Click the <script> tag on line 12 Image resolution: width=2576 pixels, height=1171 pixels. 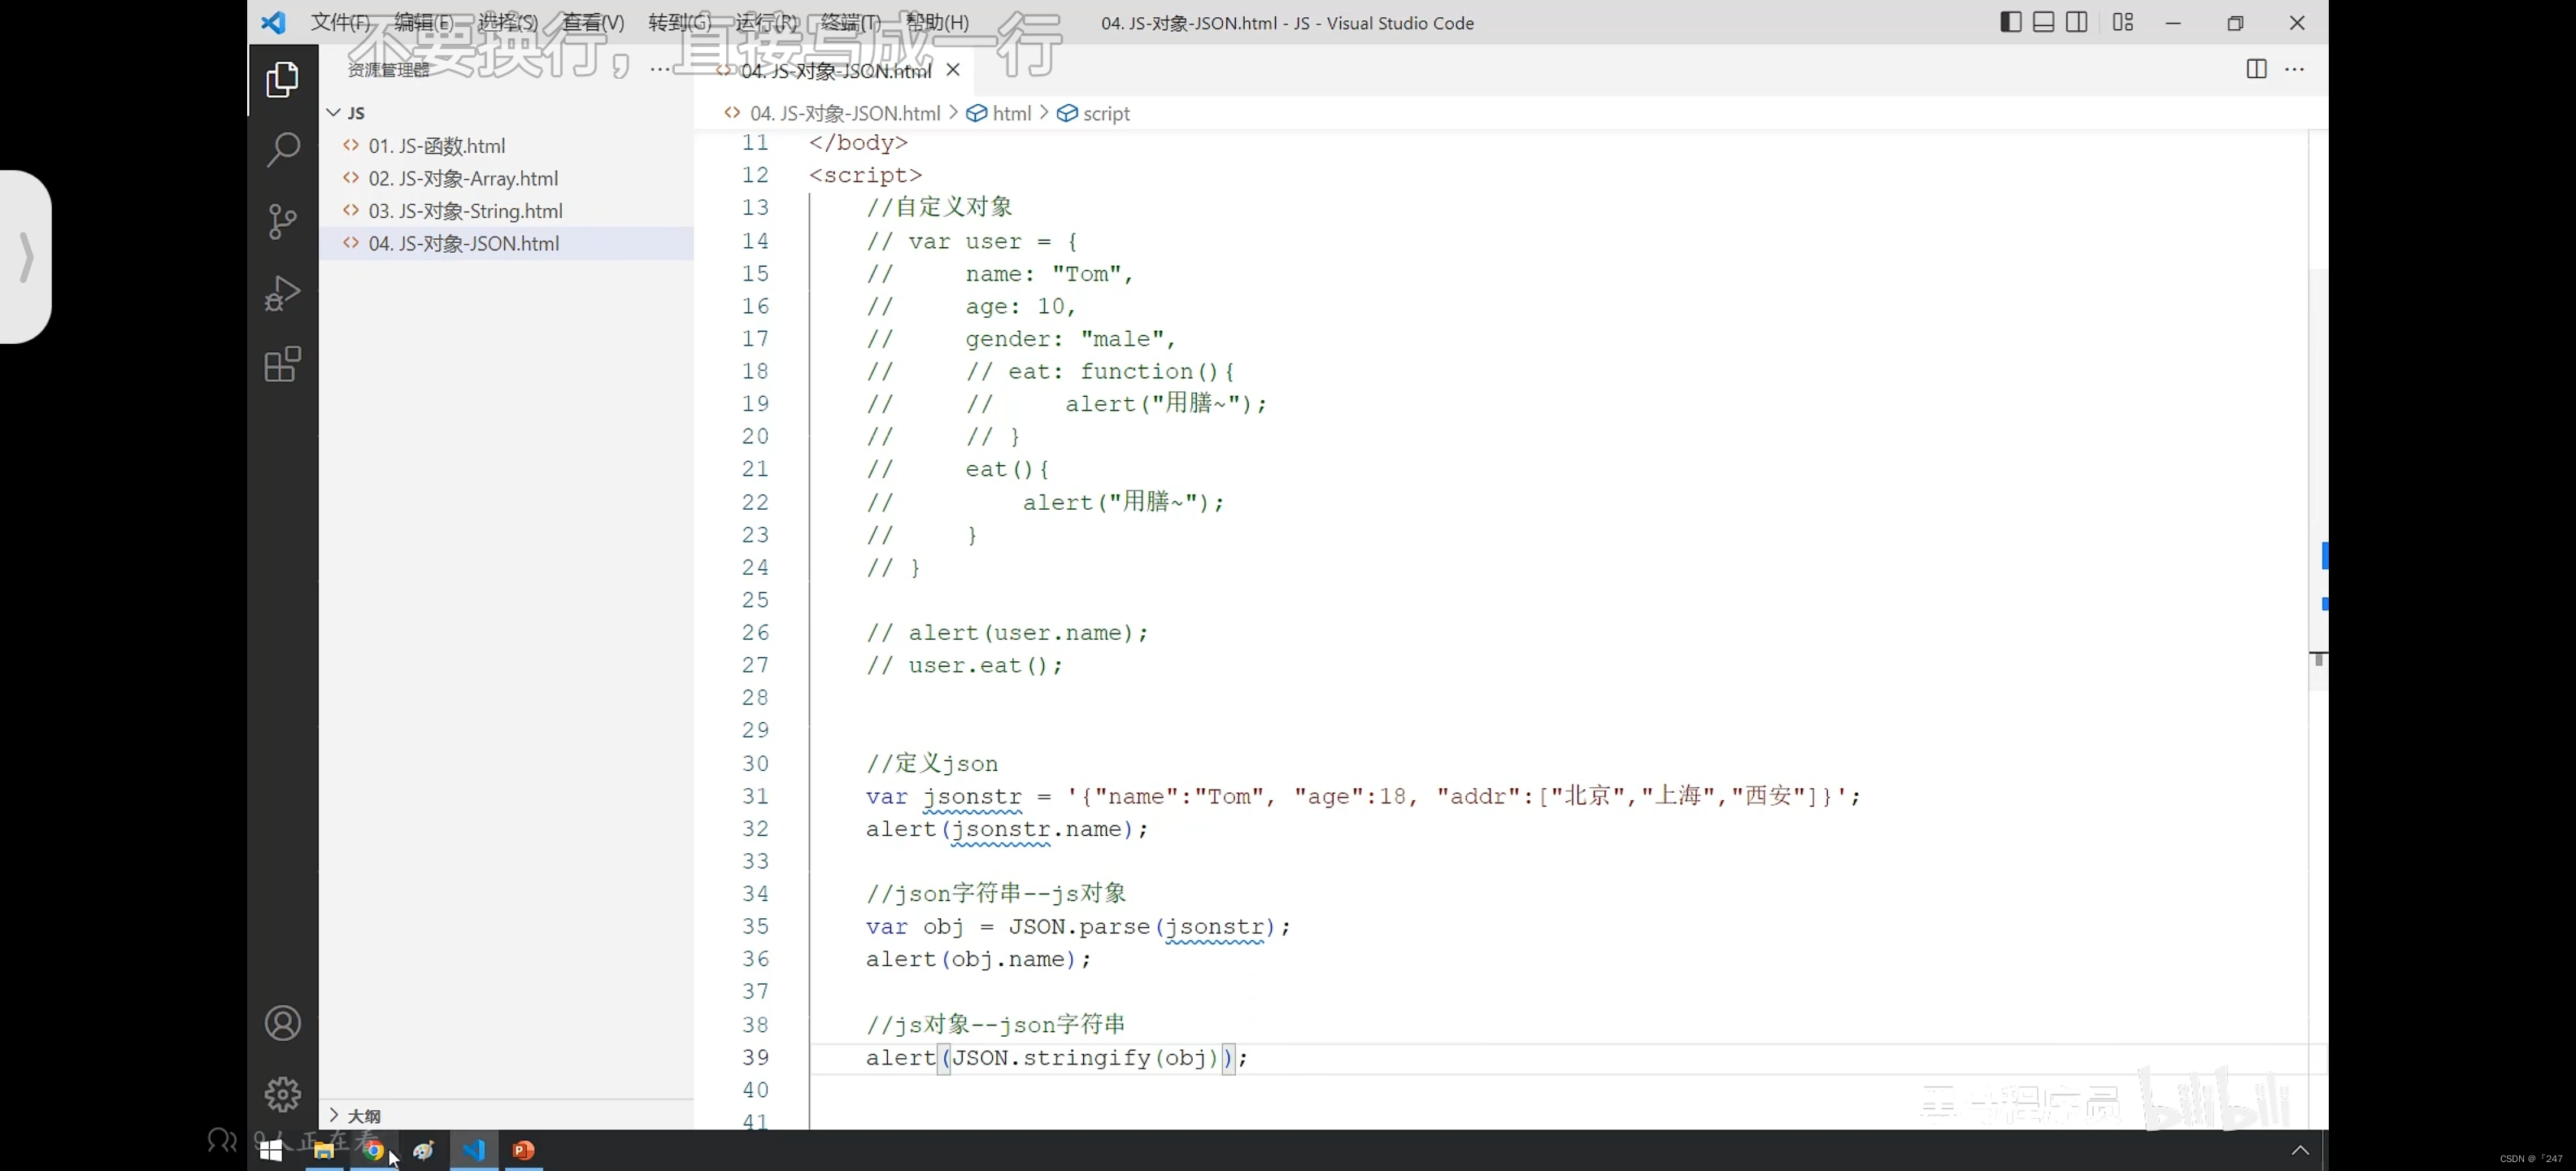point(866,175)
